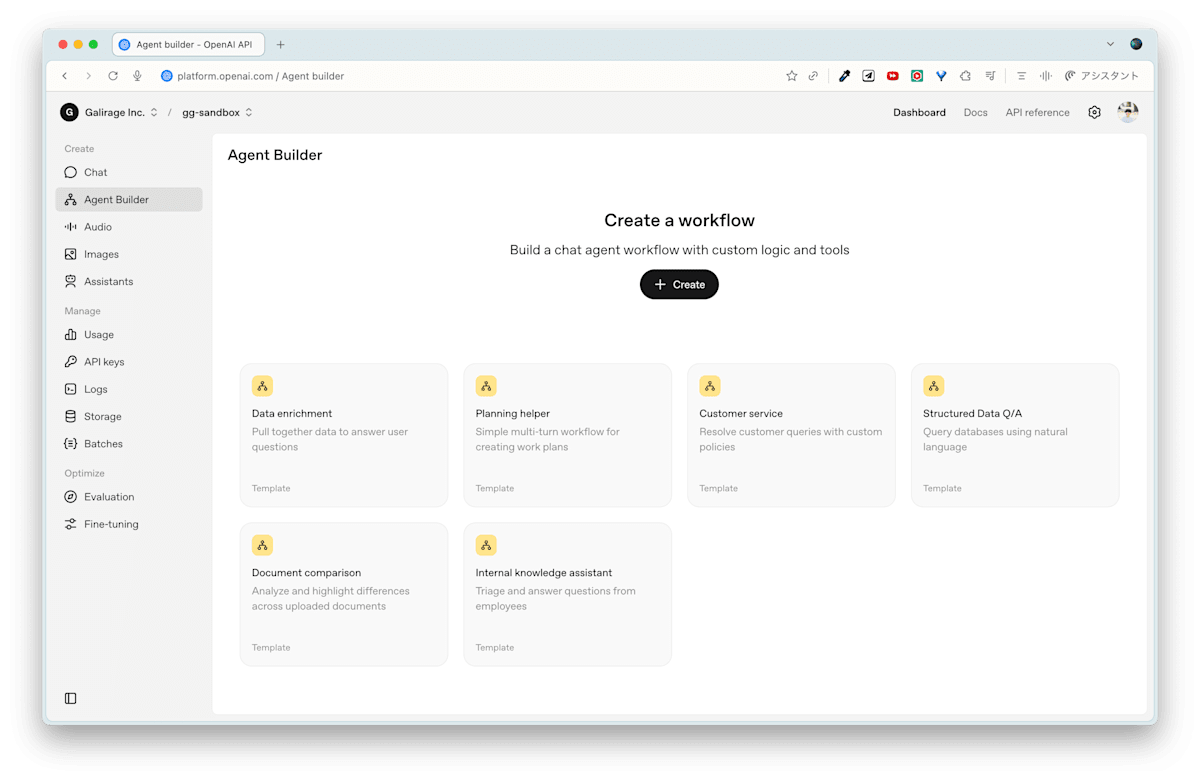This screenshot has width=1200, height=781.
Task: Open the Document comparison template
Action: pos(344,594)
